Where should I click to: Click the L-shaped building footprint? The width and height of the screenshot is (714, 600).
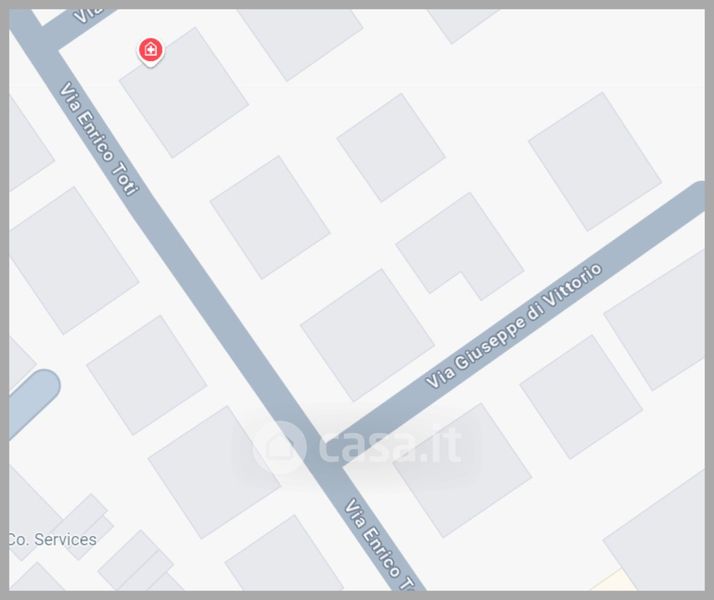tap(459, 246)
